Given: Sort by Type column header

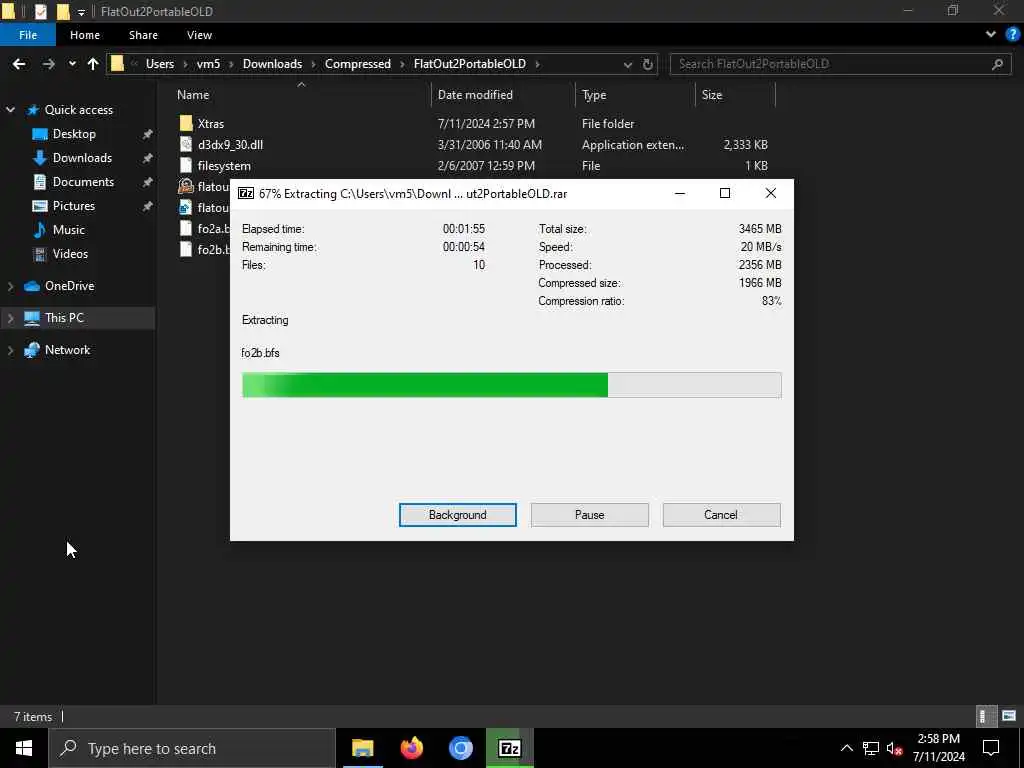Looking at the screenshot, I should (x=594, y=95).
